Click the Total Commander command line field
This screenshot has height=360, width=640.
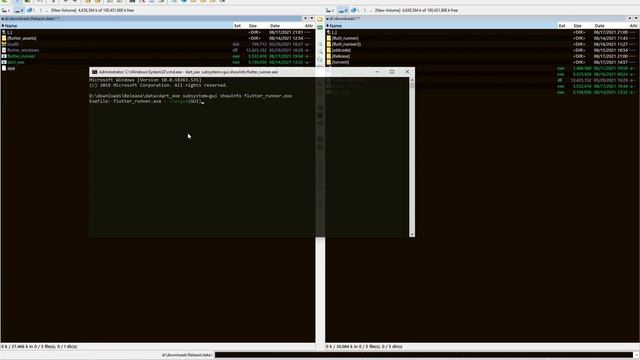tap(424, 355)
